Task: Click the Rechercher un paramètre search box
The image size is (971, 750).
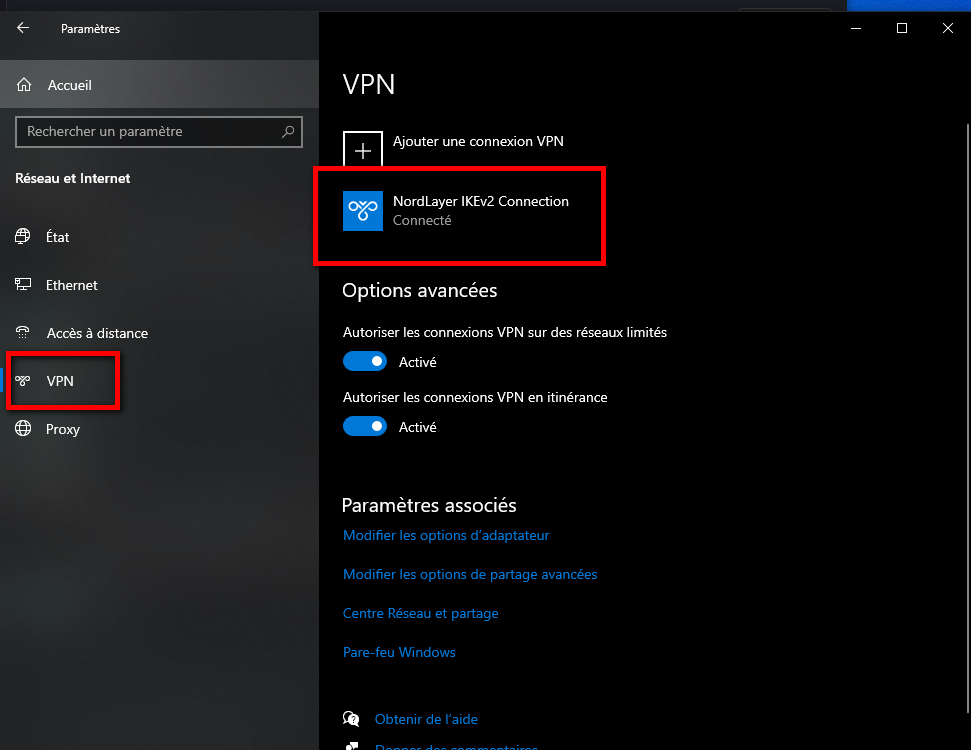Action: [159, 131]
